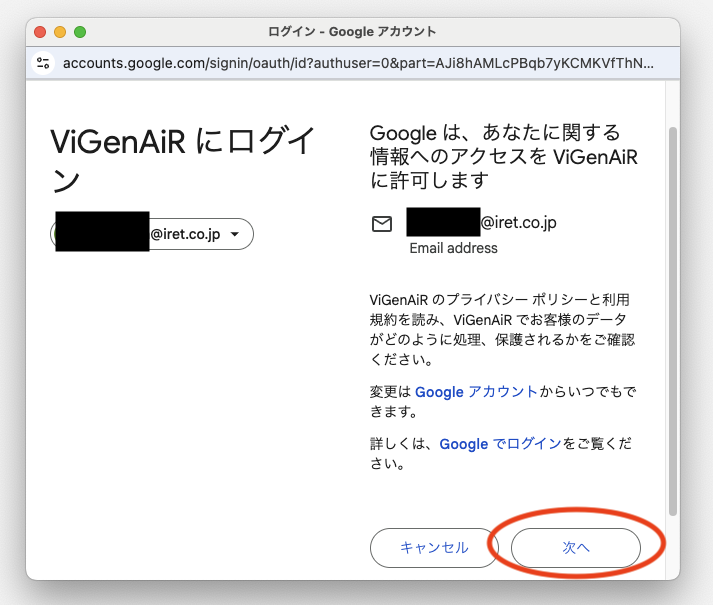Click the envelope icon beside the email
This screenshot has height=605, width=713.
point(381,224)
